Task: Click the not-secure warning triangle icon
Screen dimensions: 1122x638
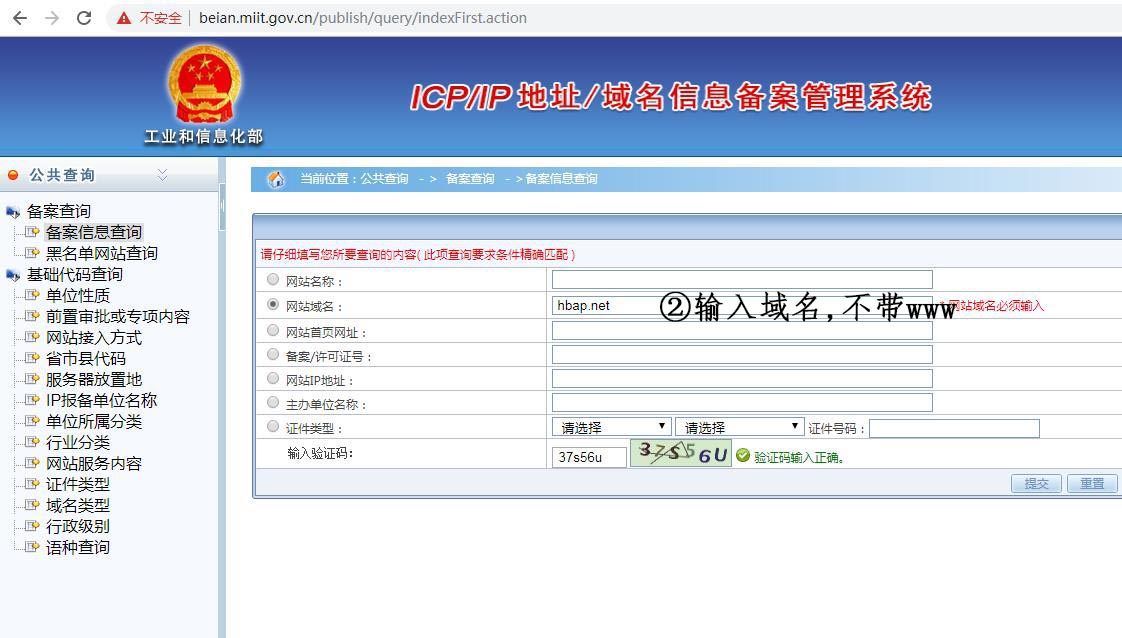Action: (x=124, y=18)
